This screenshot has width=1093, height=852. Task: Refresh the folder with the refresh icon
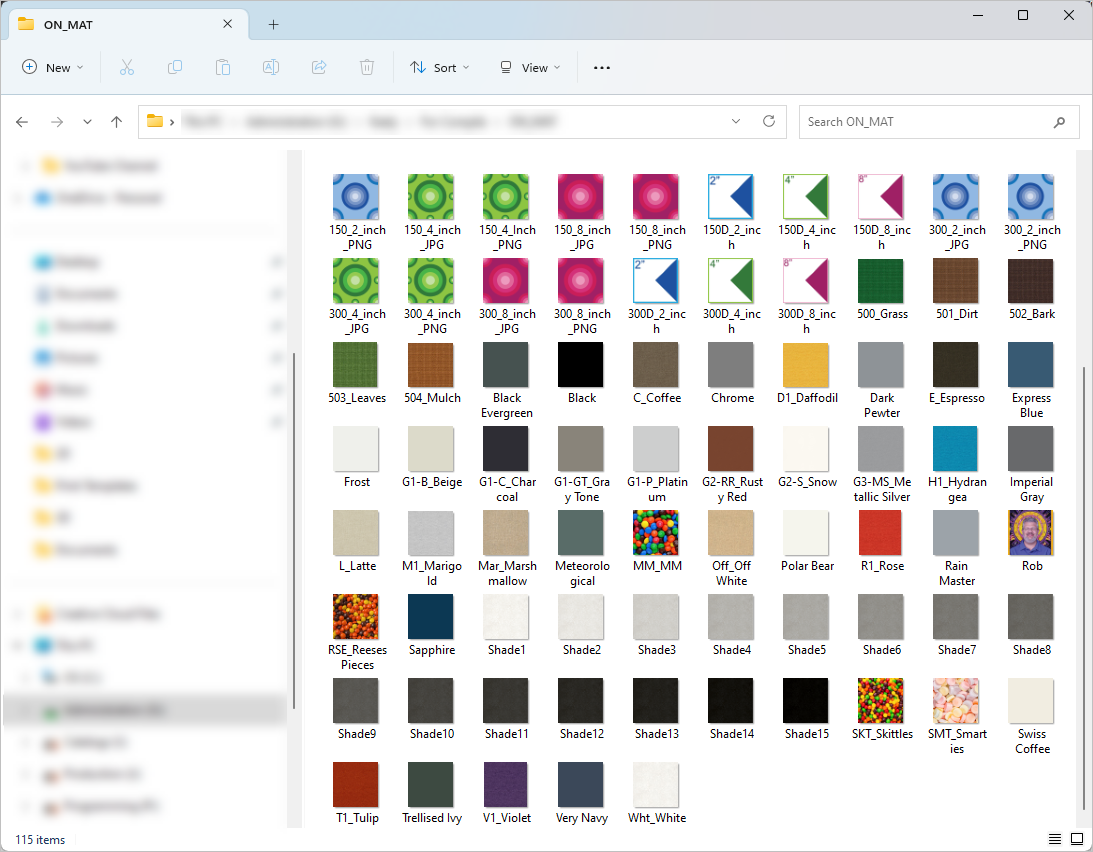(x=768, y=120)
